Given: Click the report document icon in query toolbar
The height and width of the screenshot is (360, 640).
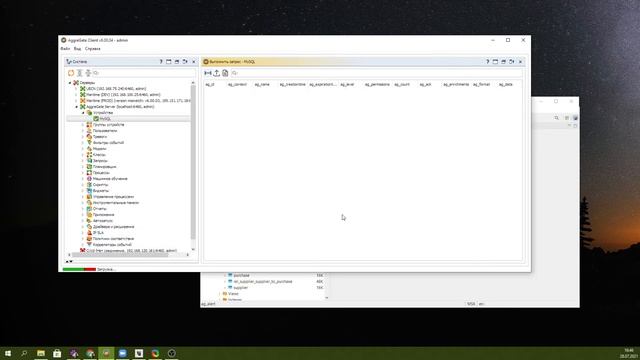Looking at the screenshot, I should (225, 73).
